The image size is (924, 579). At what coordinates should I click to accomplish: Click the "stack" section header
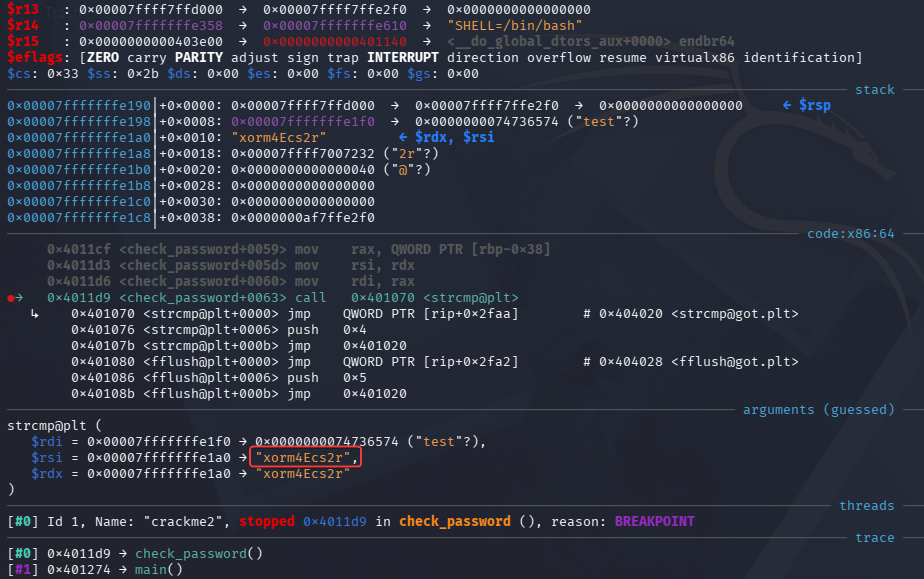tap(874, 90)
